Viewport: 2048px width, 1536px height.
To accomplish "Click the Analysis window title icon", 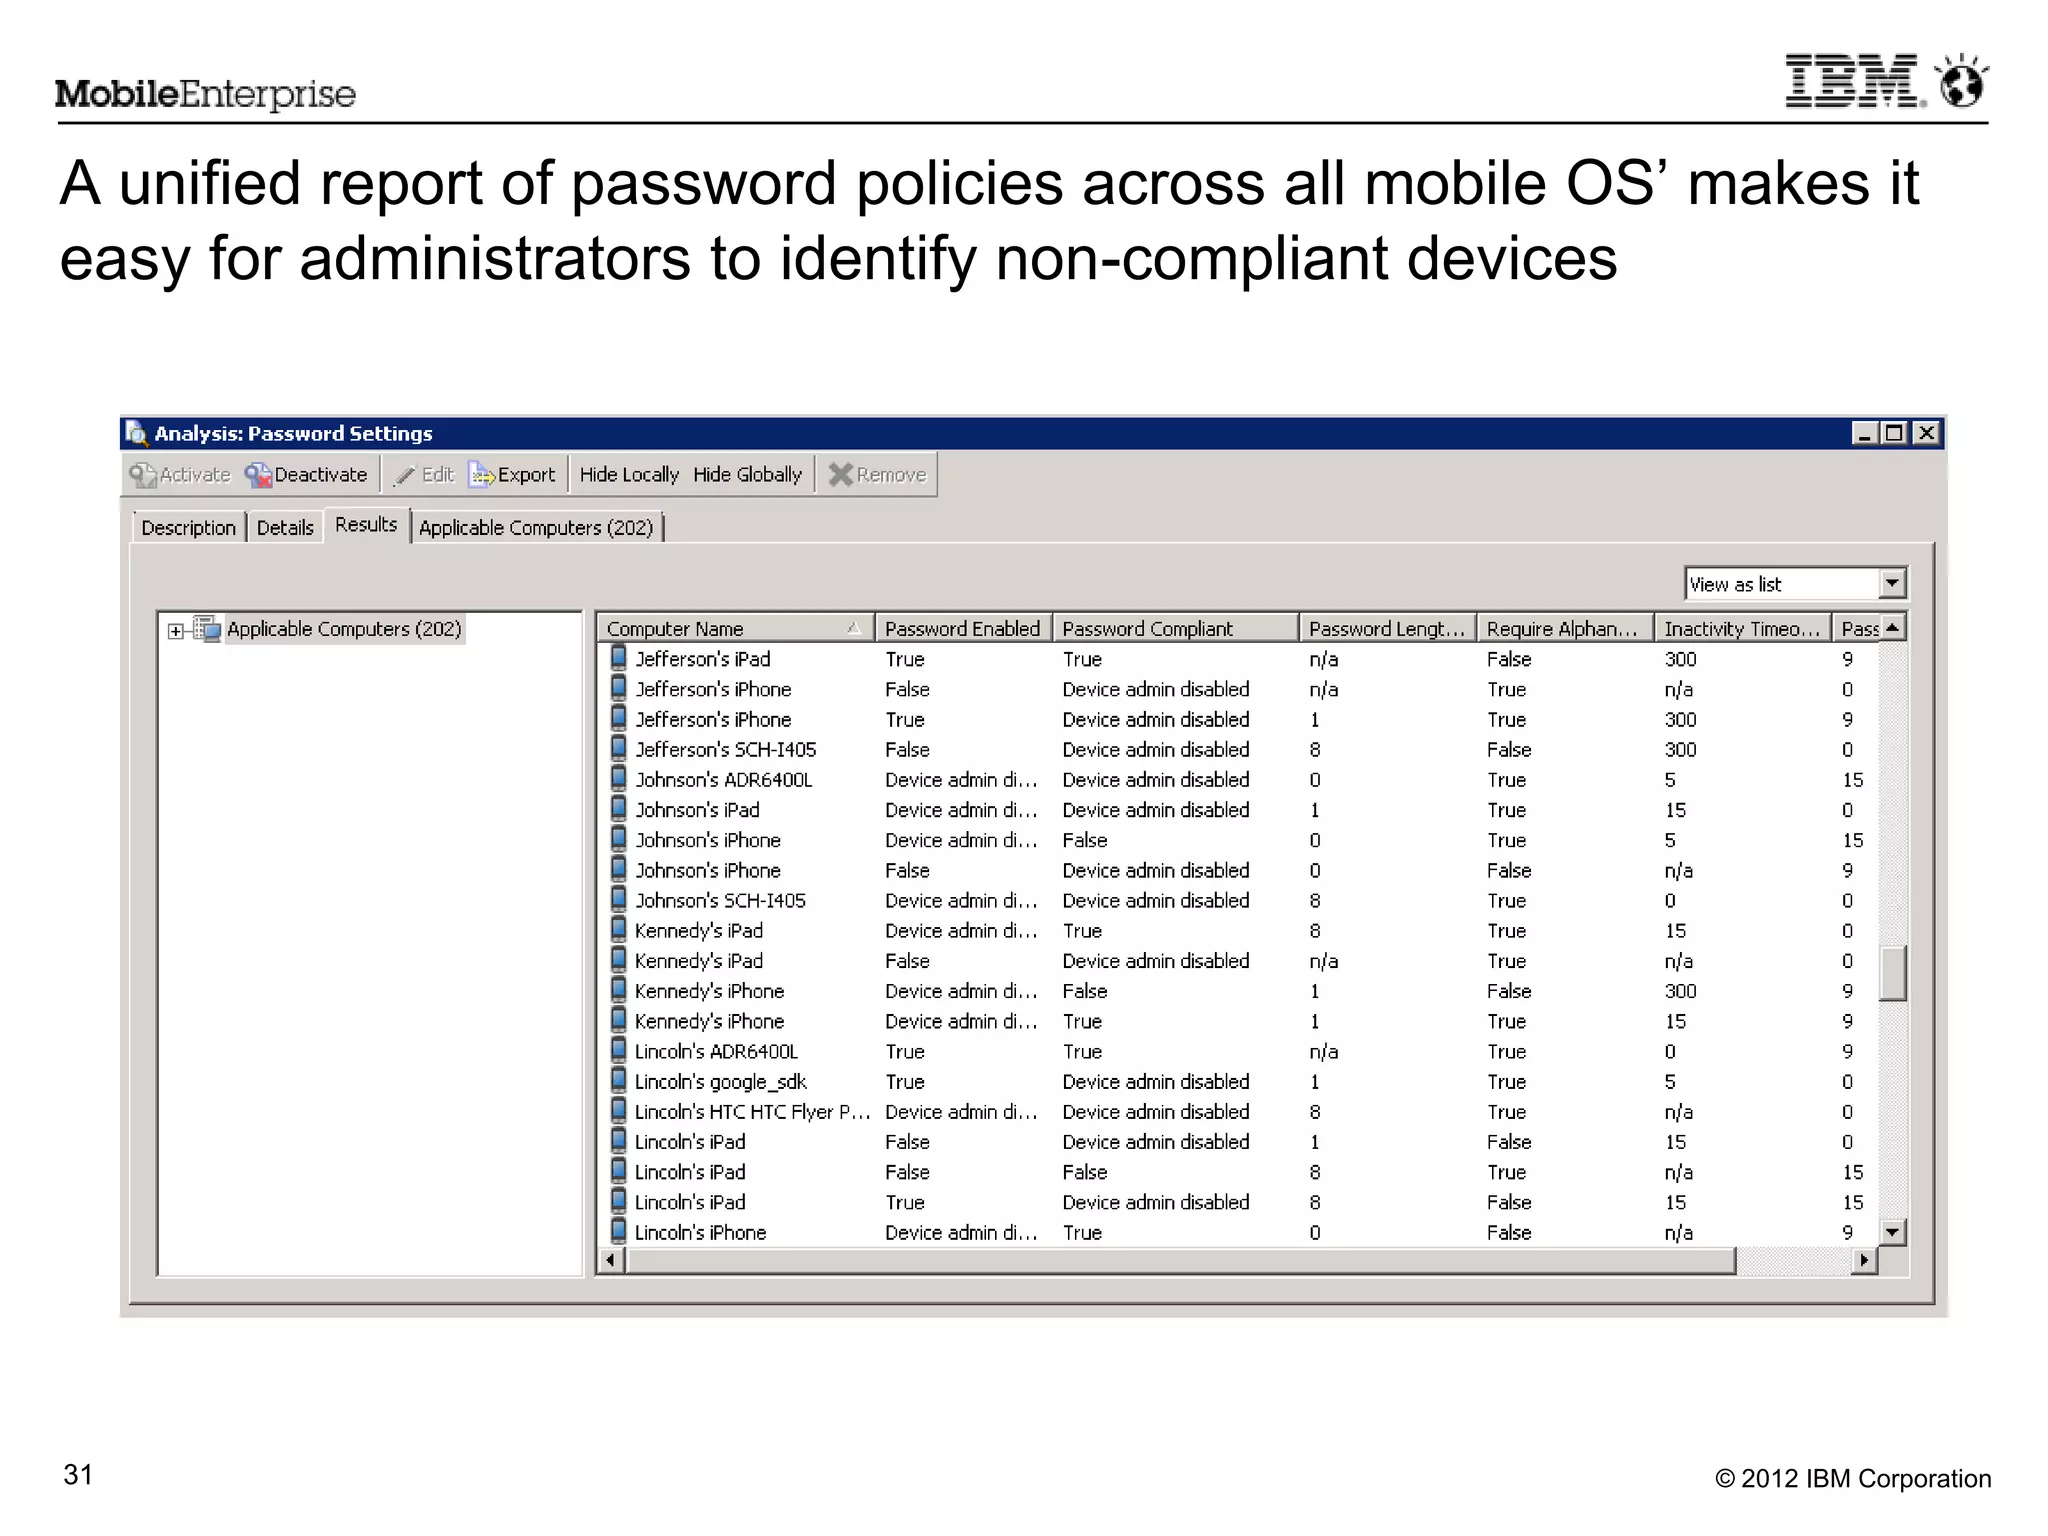I will click(x=137, y=433).
